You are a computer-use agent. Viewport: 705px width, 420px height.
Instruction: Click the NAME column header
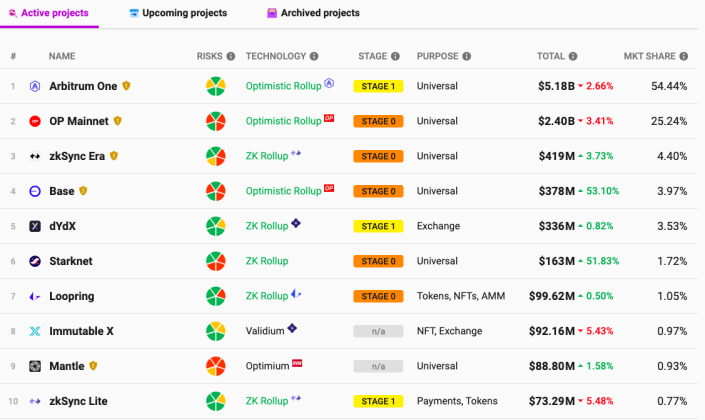pyautogui.click(x=62, y=56)
